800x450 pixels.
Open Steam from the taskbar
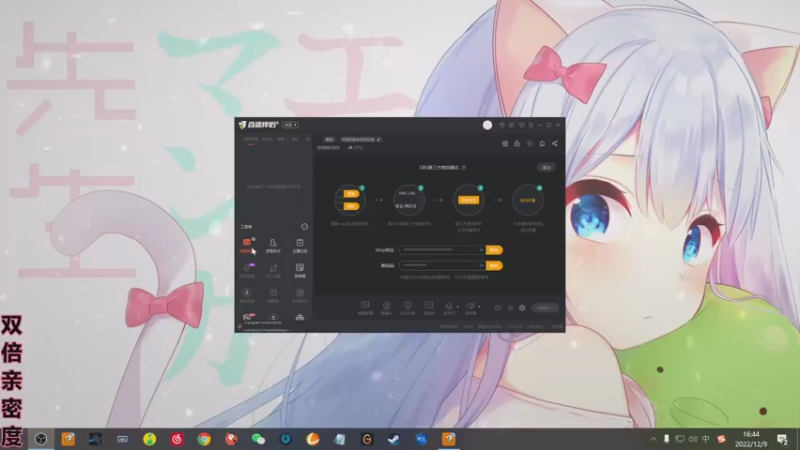coord(394,439)
